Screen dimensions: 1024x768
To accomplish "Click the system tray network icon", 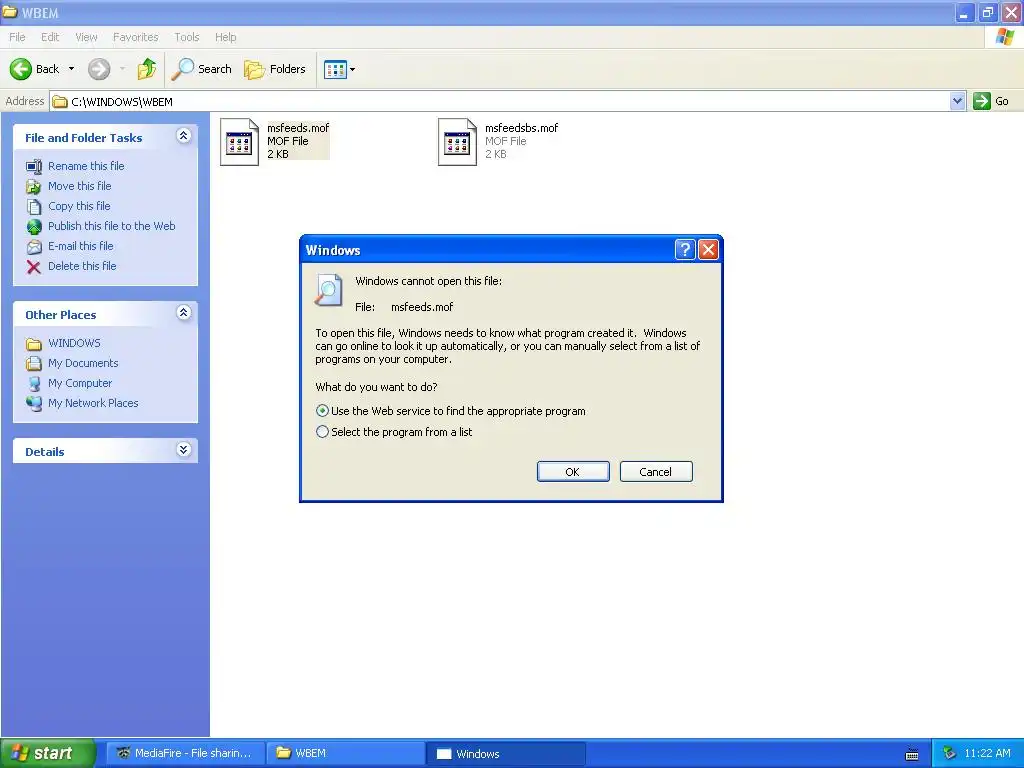I will (x=949, y=753).
